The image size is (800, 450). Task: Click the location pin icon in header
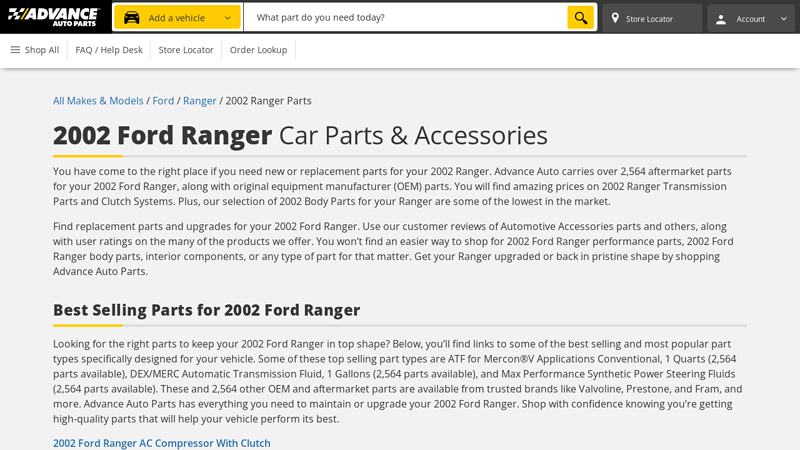pos(615,18)
